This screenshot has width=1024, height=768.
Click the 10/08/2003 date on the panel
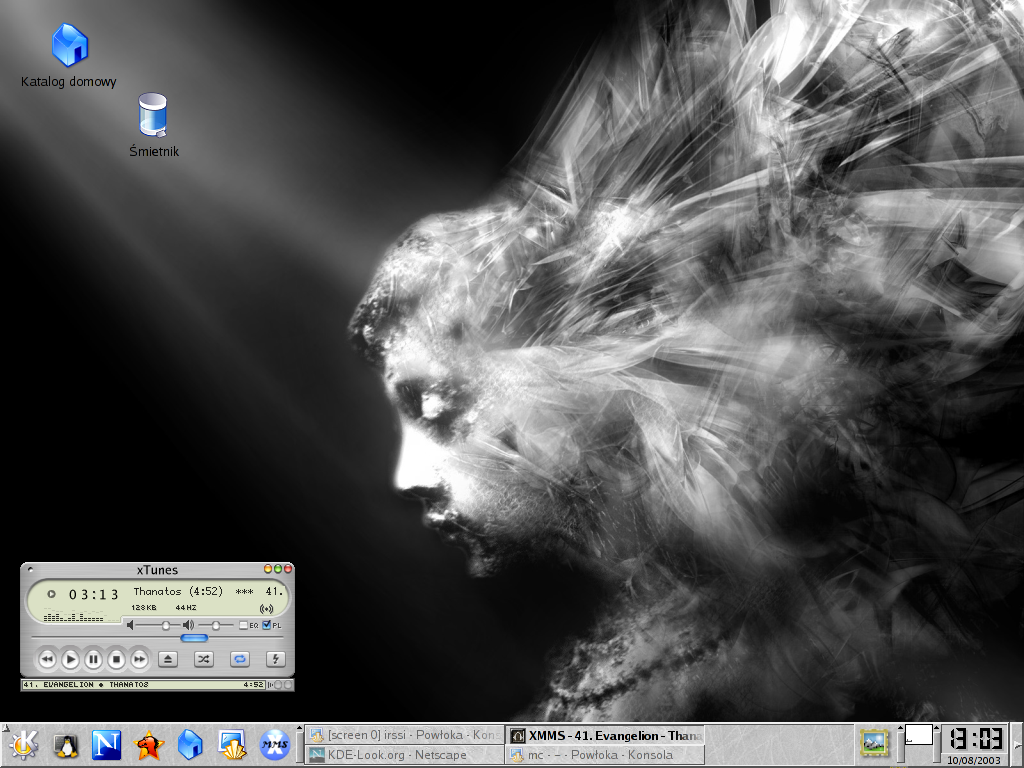(974, 760)
